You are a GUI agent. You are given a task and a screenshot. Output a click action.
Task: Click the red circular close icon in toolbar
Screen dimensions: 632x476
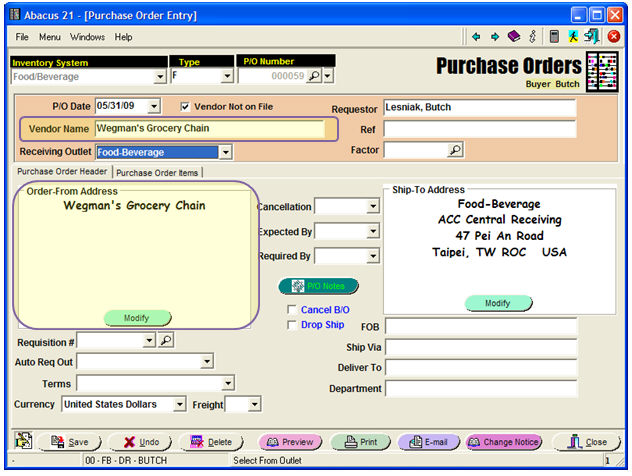tap(613, 37)
